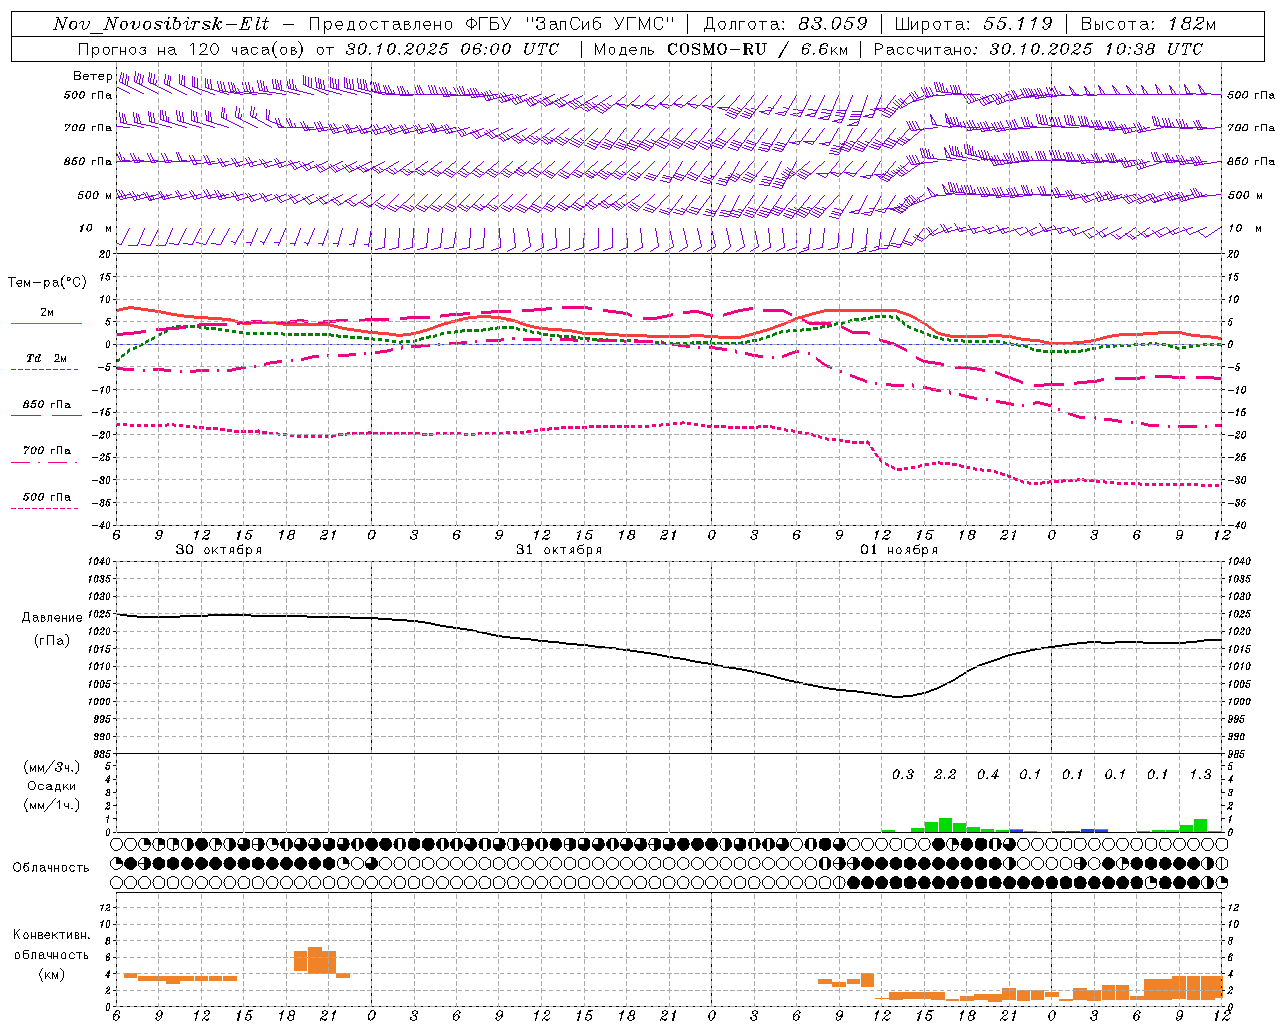The height and width of the screenshot is (1024, 1280).
Task: Click the 'Рассчитано: 30.10.2025 10:38 UTC' timestamp
Action: (x=1038, y=49)
